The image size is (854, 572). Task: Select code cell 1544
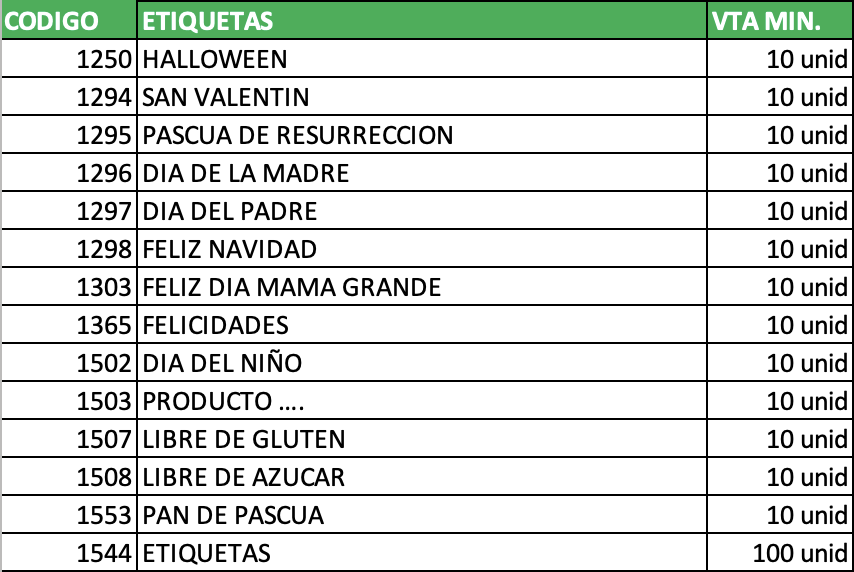tap(69, 552)
